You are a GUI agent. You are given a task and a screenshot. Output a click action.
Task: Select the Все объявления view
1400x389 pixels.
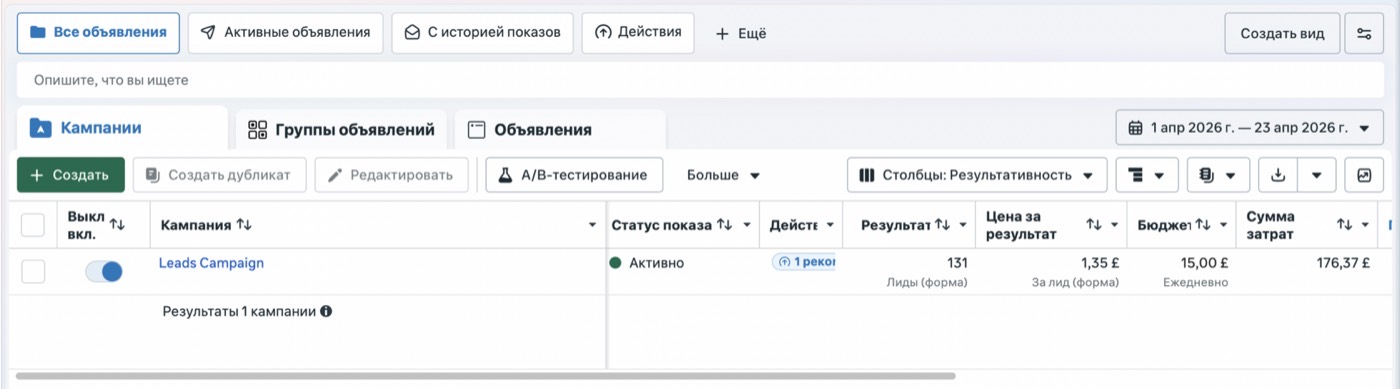98,32
